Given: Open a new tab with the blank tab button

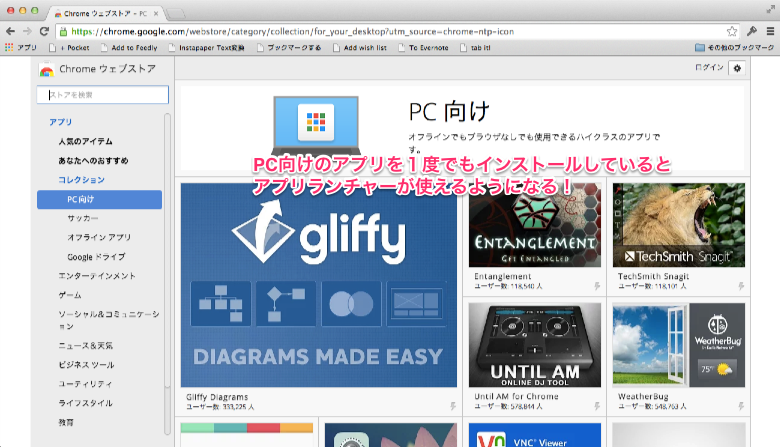Looking at the screenshot, I should click(x=175, y=13).
